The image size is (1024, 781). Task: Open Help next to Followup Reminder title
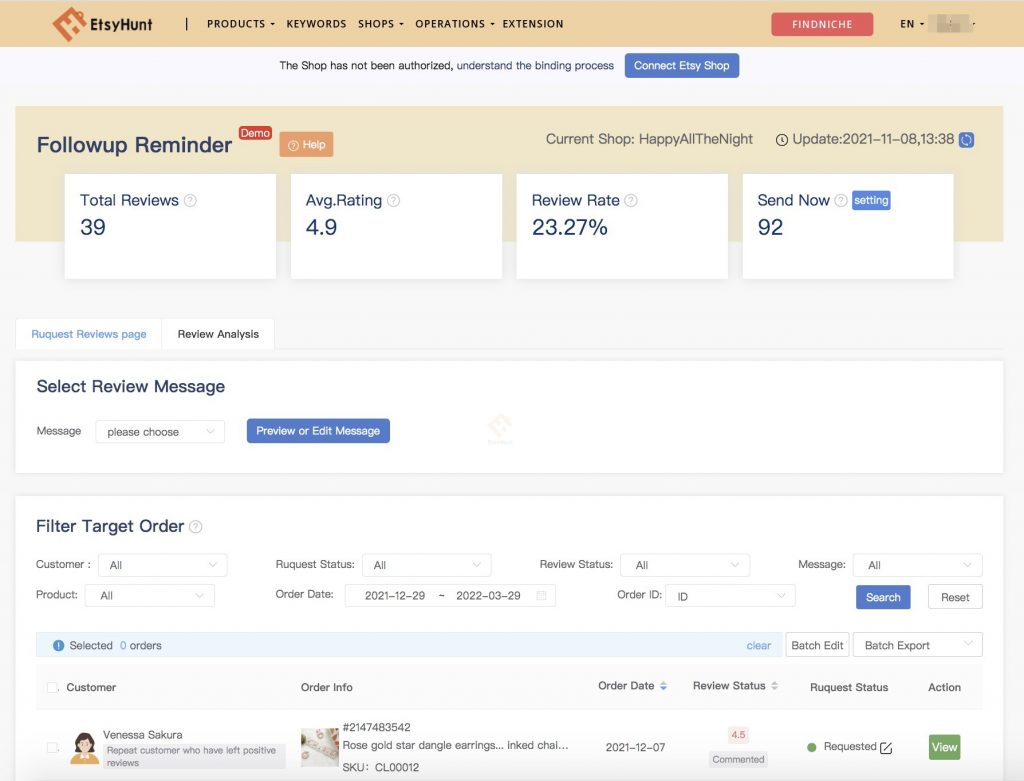point(306,144)
